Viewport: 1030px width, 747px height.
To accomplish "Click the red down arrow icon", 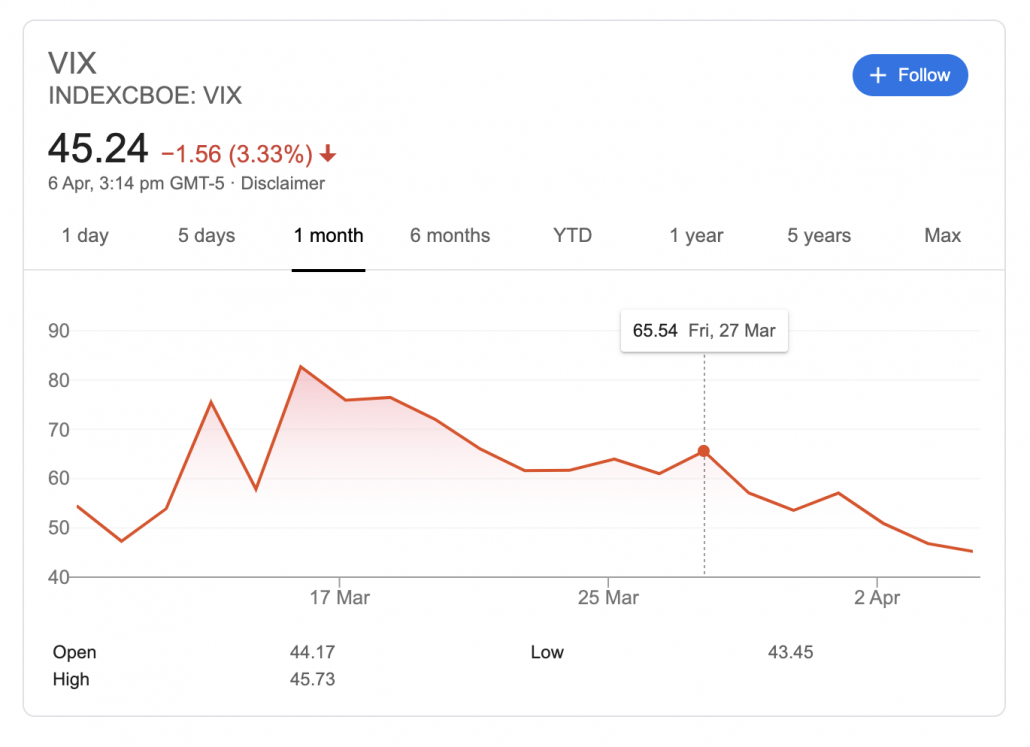I will click(328, 155).
